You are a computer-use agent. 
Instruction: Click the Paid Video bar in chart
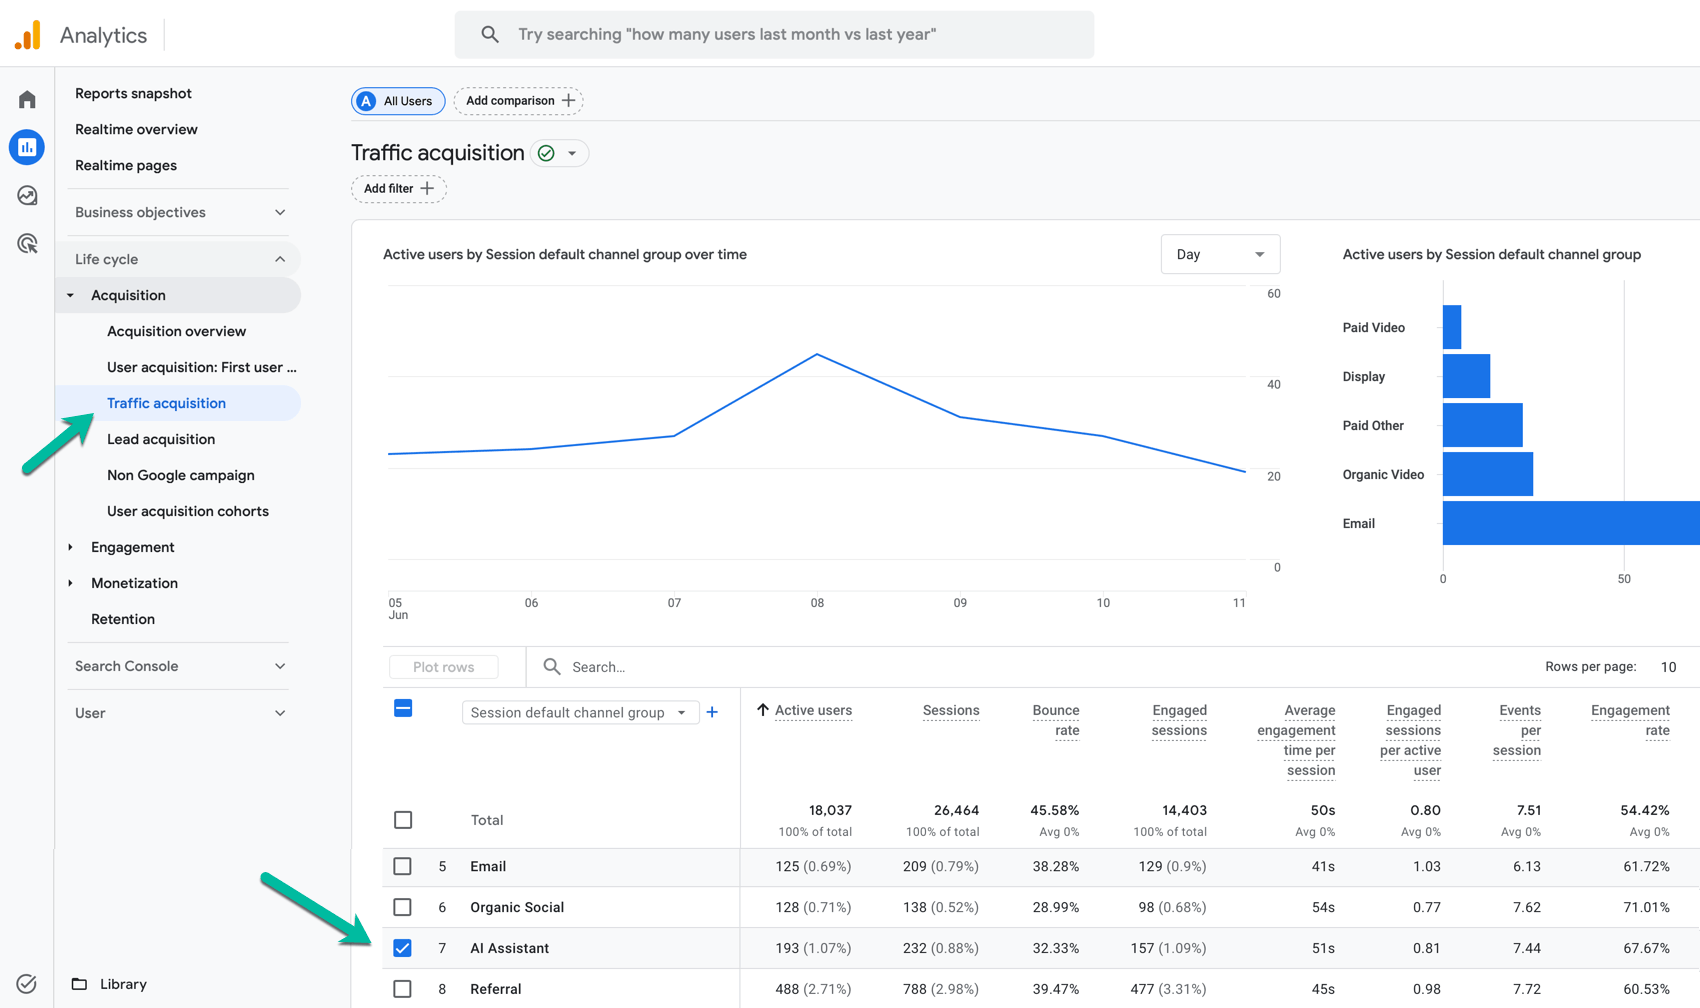[1452, 327]
